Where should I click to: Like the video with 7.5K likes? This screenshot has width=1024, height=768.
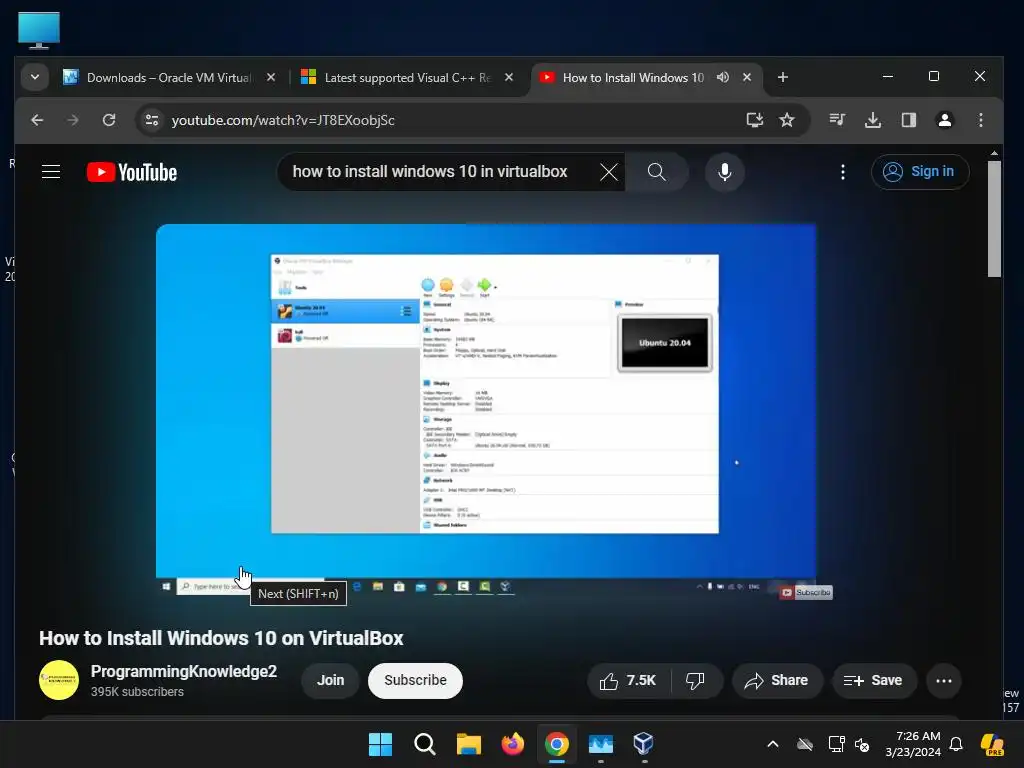click(628, 681)
